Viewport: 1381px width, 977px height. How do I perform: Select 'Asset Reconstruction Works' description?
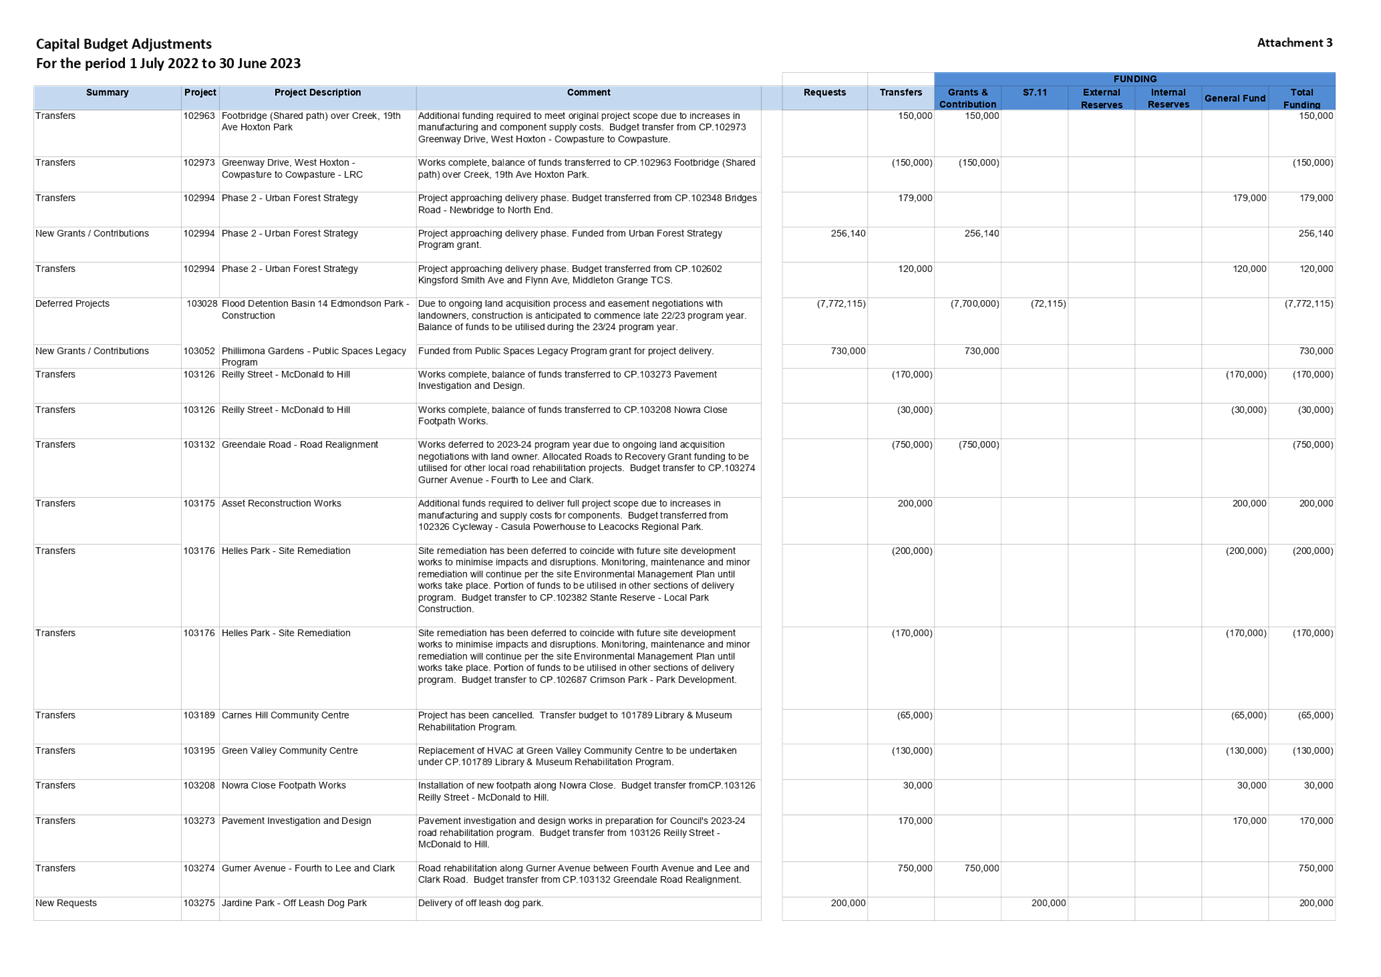(281, 504)
